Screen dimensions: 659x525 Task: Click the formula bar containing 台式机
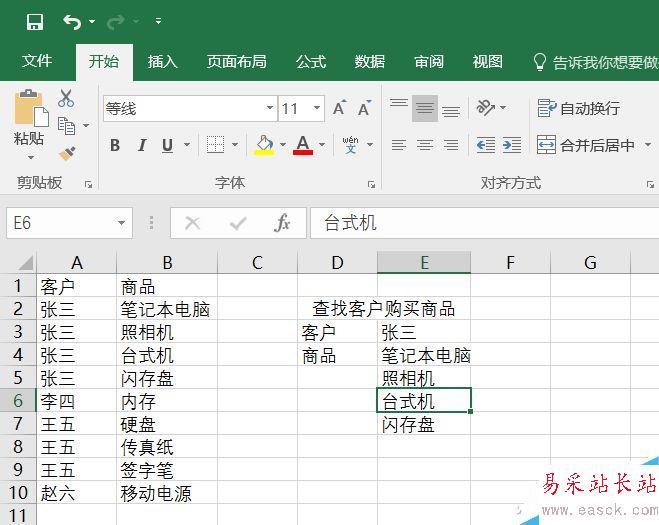click(485, 223)
